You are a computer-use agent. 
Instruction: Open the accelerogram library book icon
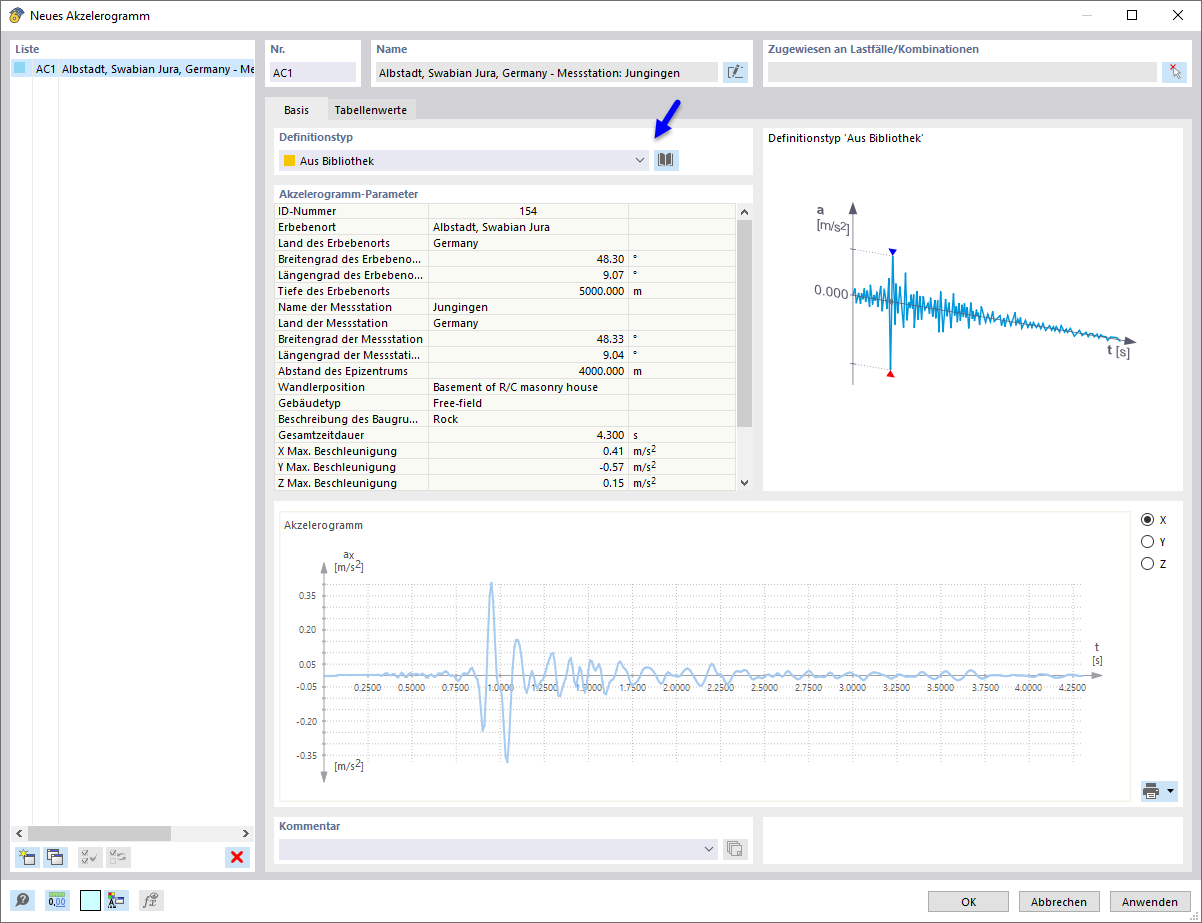click(666, 160)
